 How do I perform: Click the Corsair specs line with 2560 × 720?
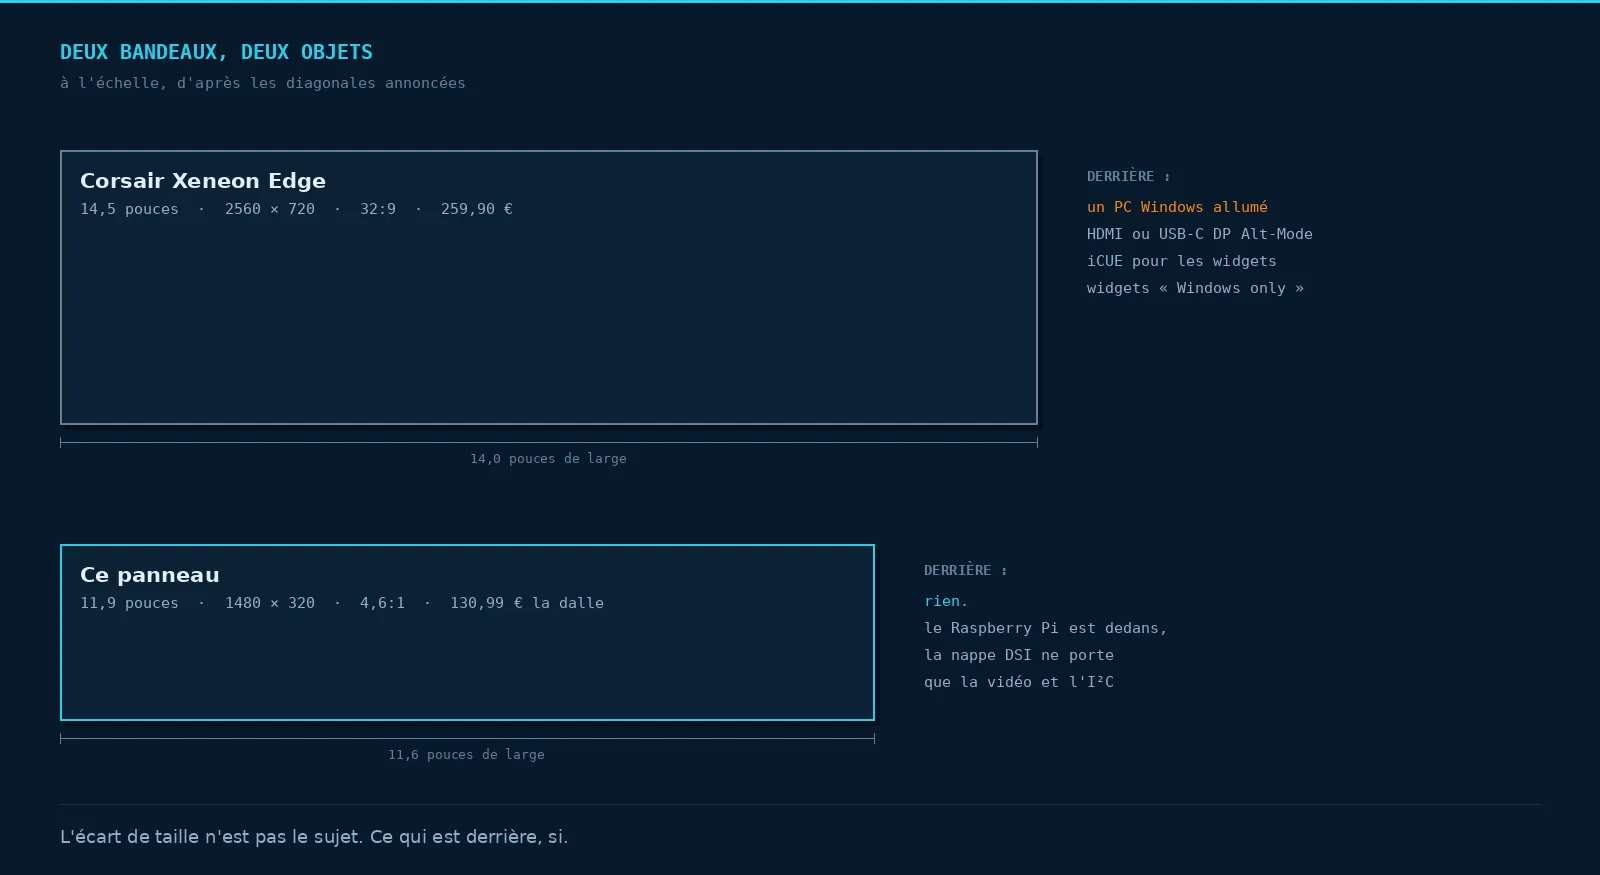click(x=296, y=209)
